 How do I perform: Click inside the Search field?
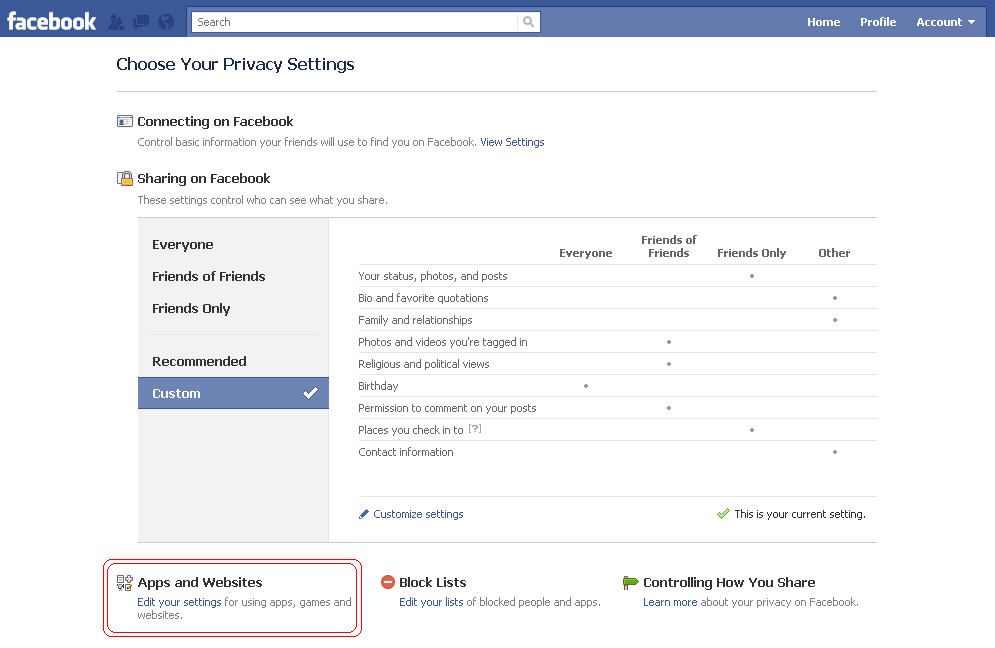click(355, 22)
